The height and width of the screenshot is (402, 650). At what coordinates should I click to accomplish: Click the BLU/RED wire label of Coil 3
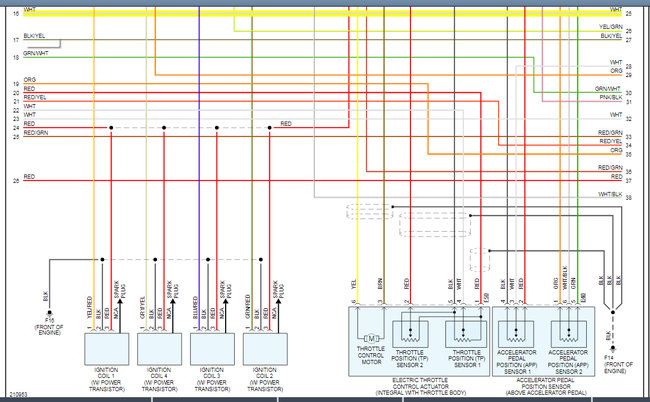click(195, 308)
